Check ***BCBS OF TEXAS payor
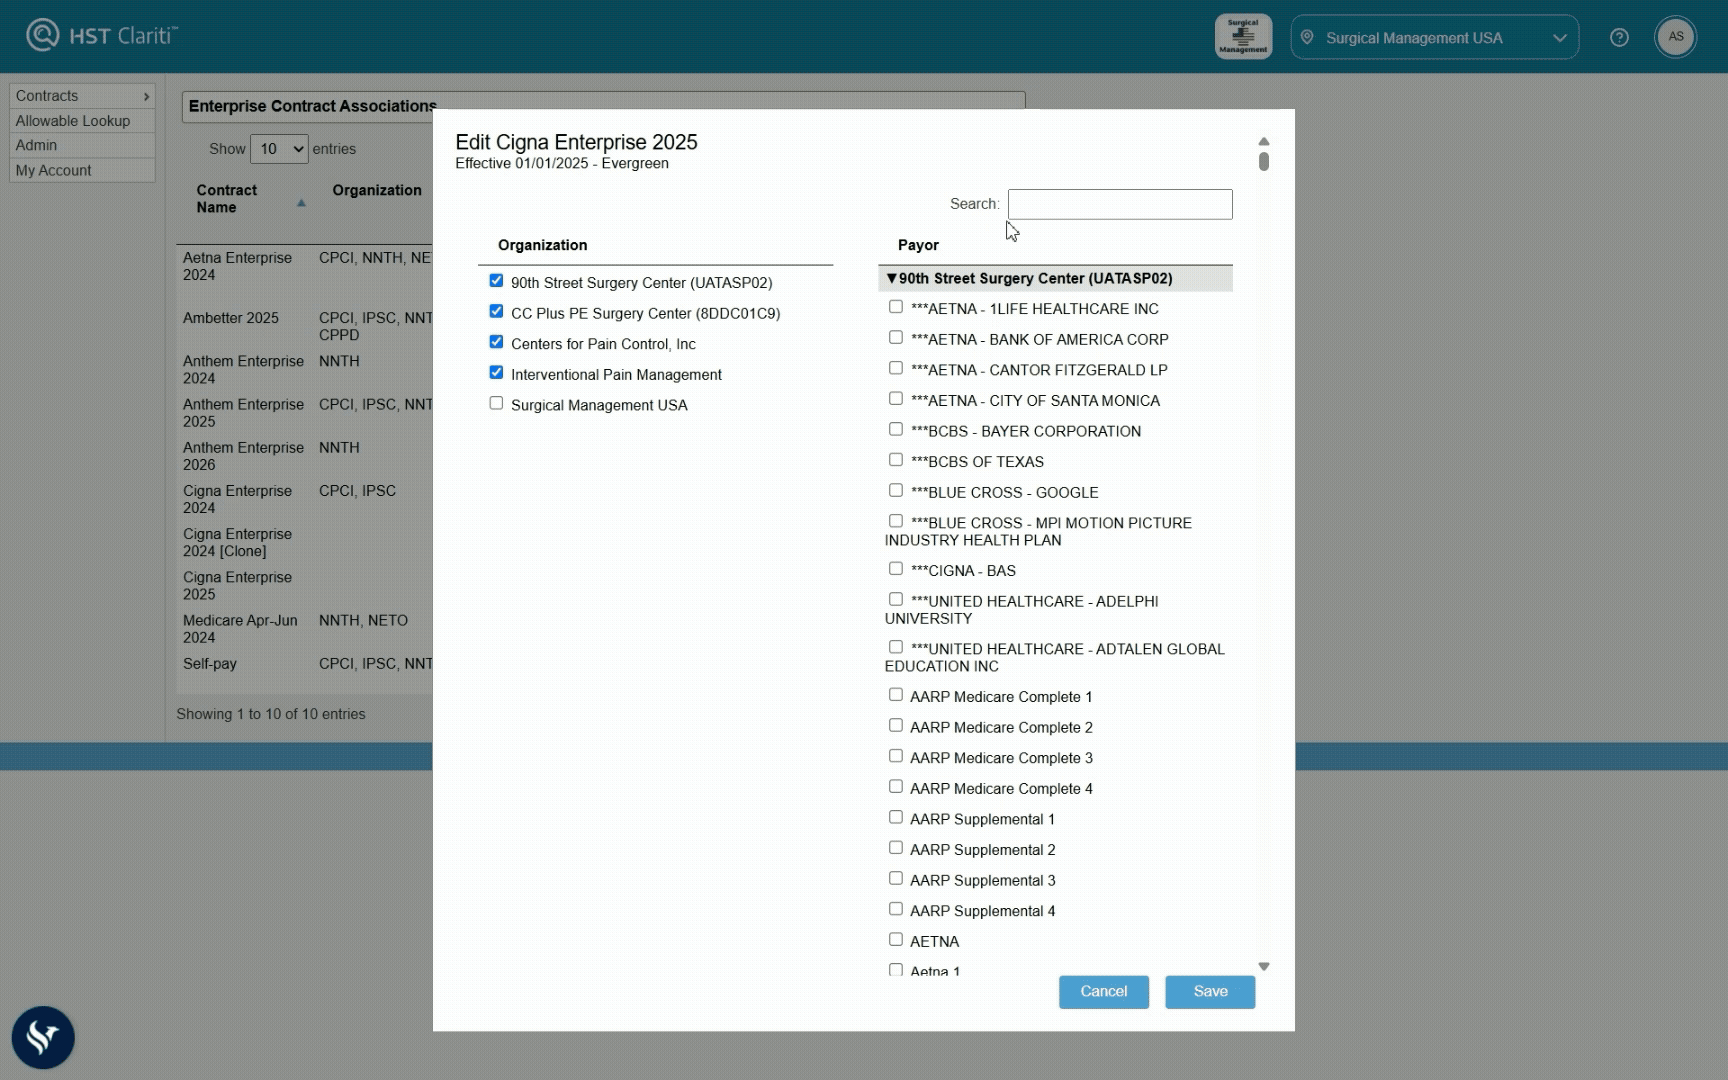Image resolution: width=1728 pixels, height=1080 pixels. (x=896, y=460)
